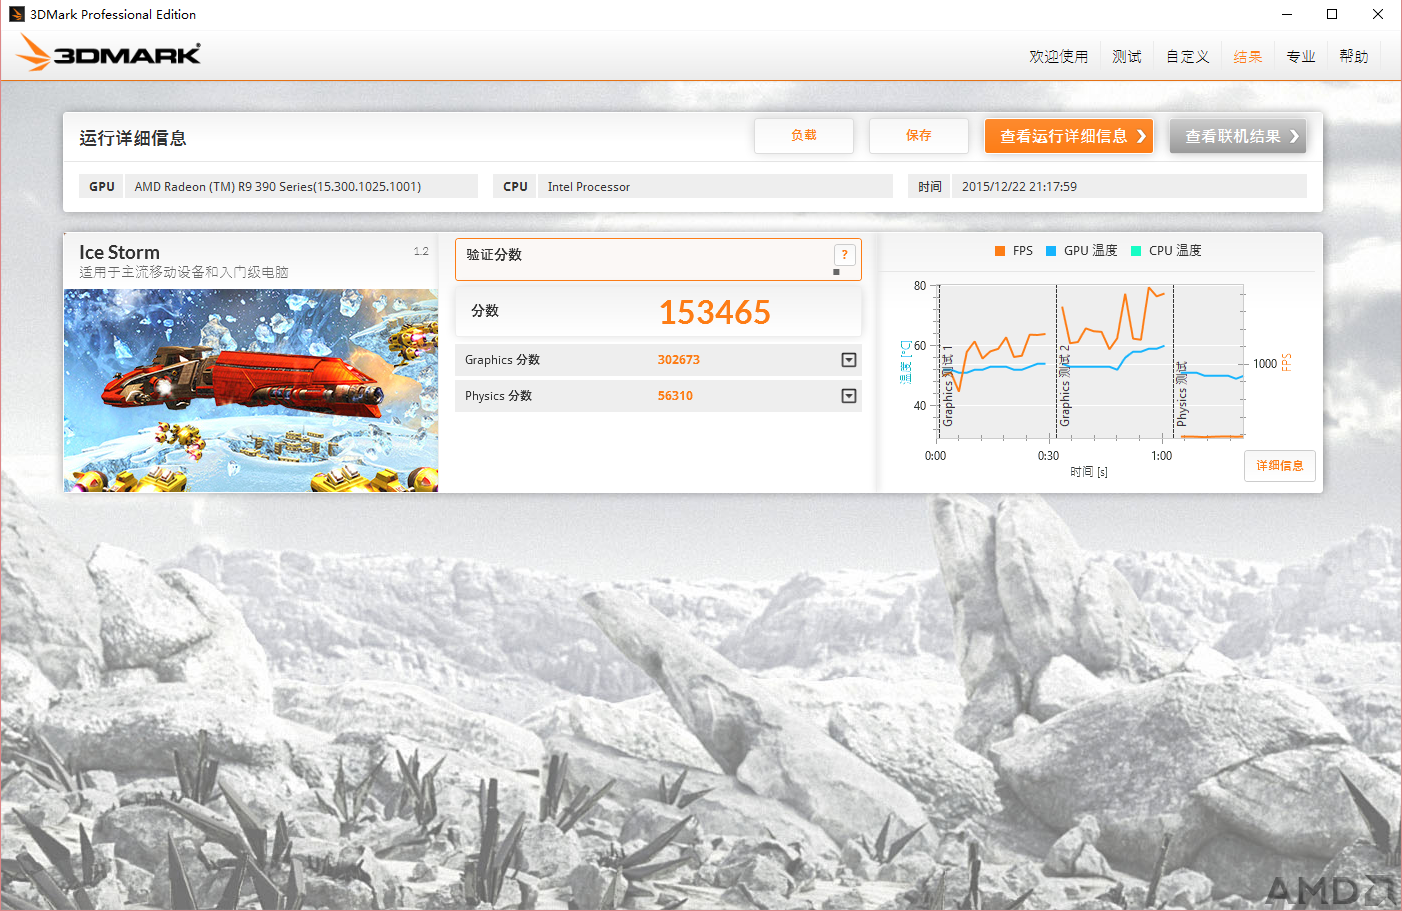Open the 专业 tab

point(1301,56)
